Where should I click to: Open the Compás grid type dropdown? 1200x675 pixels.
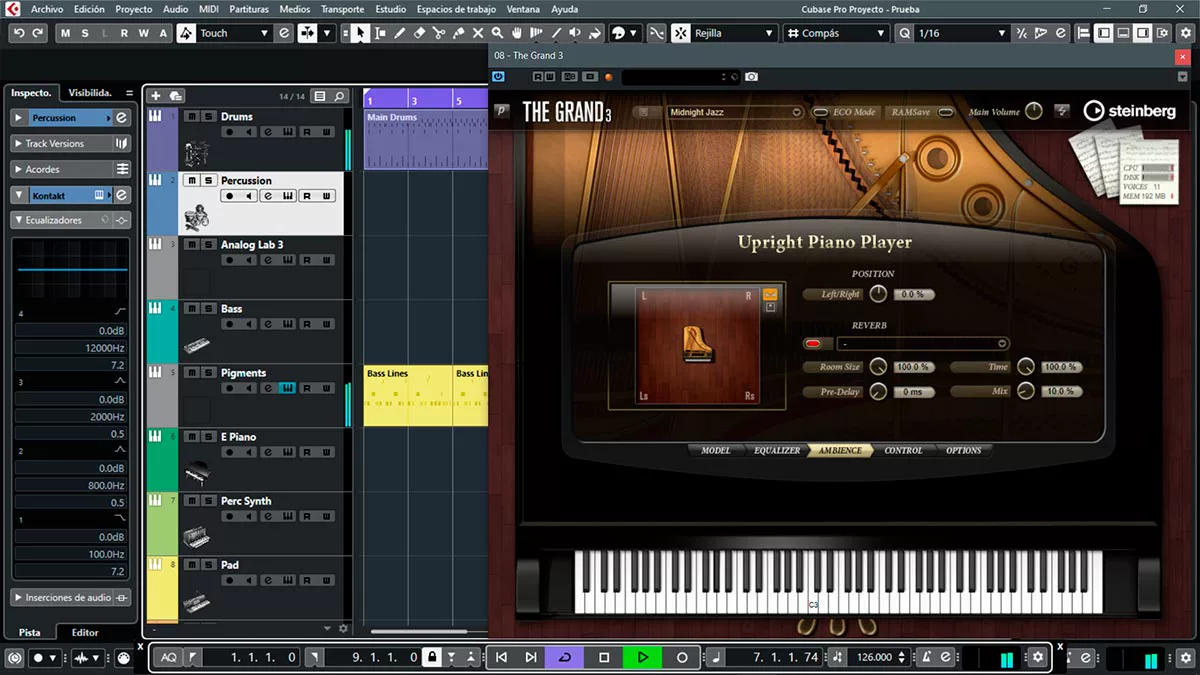[x=836, y=33]
